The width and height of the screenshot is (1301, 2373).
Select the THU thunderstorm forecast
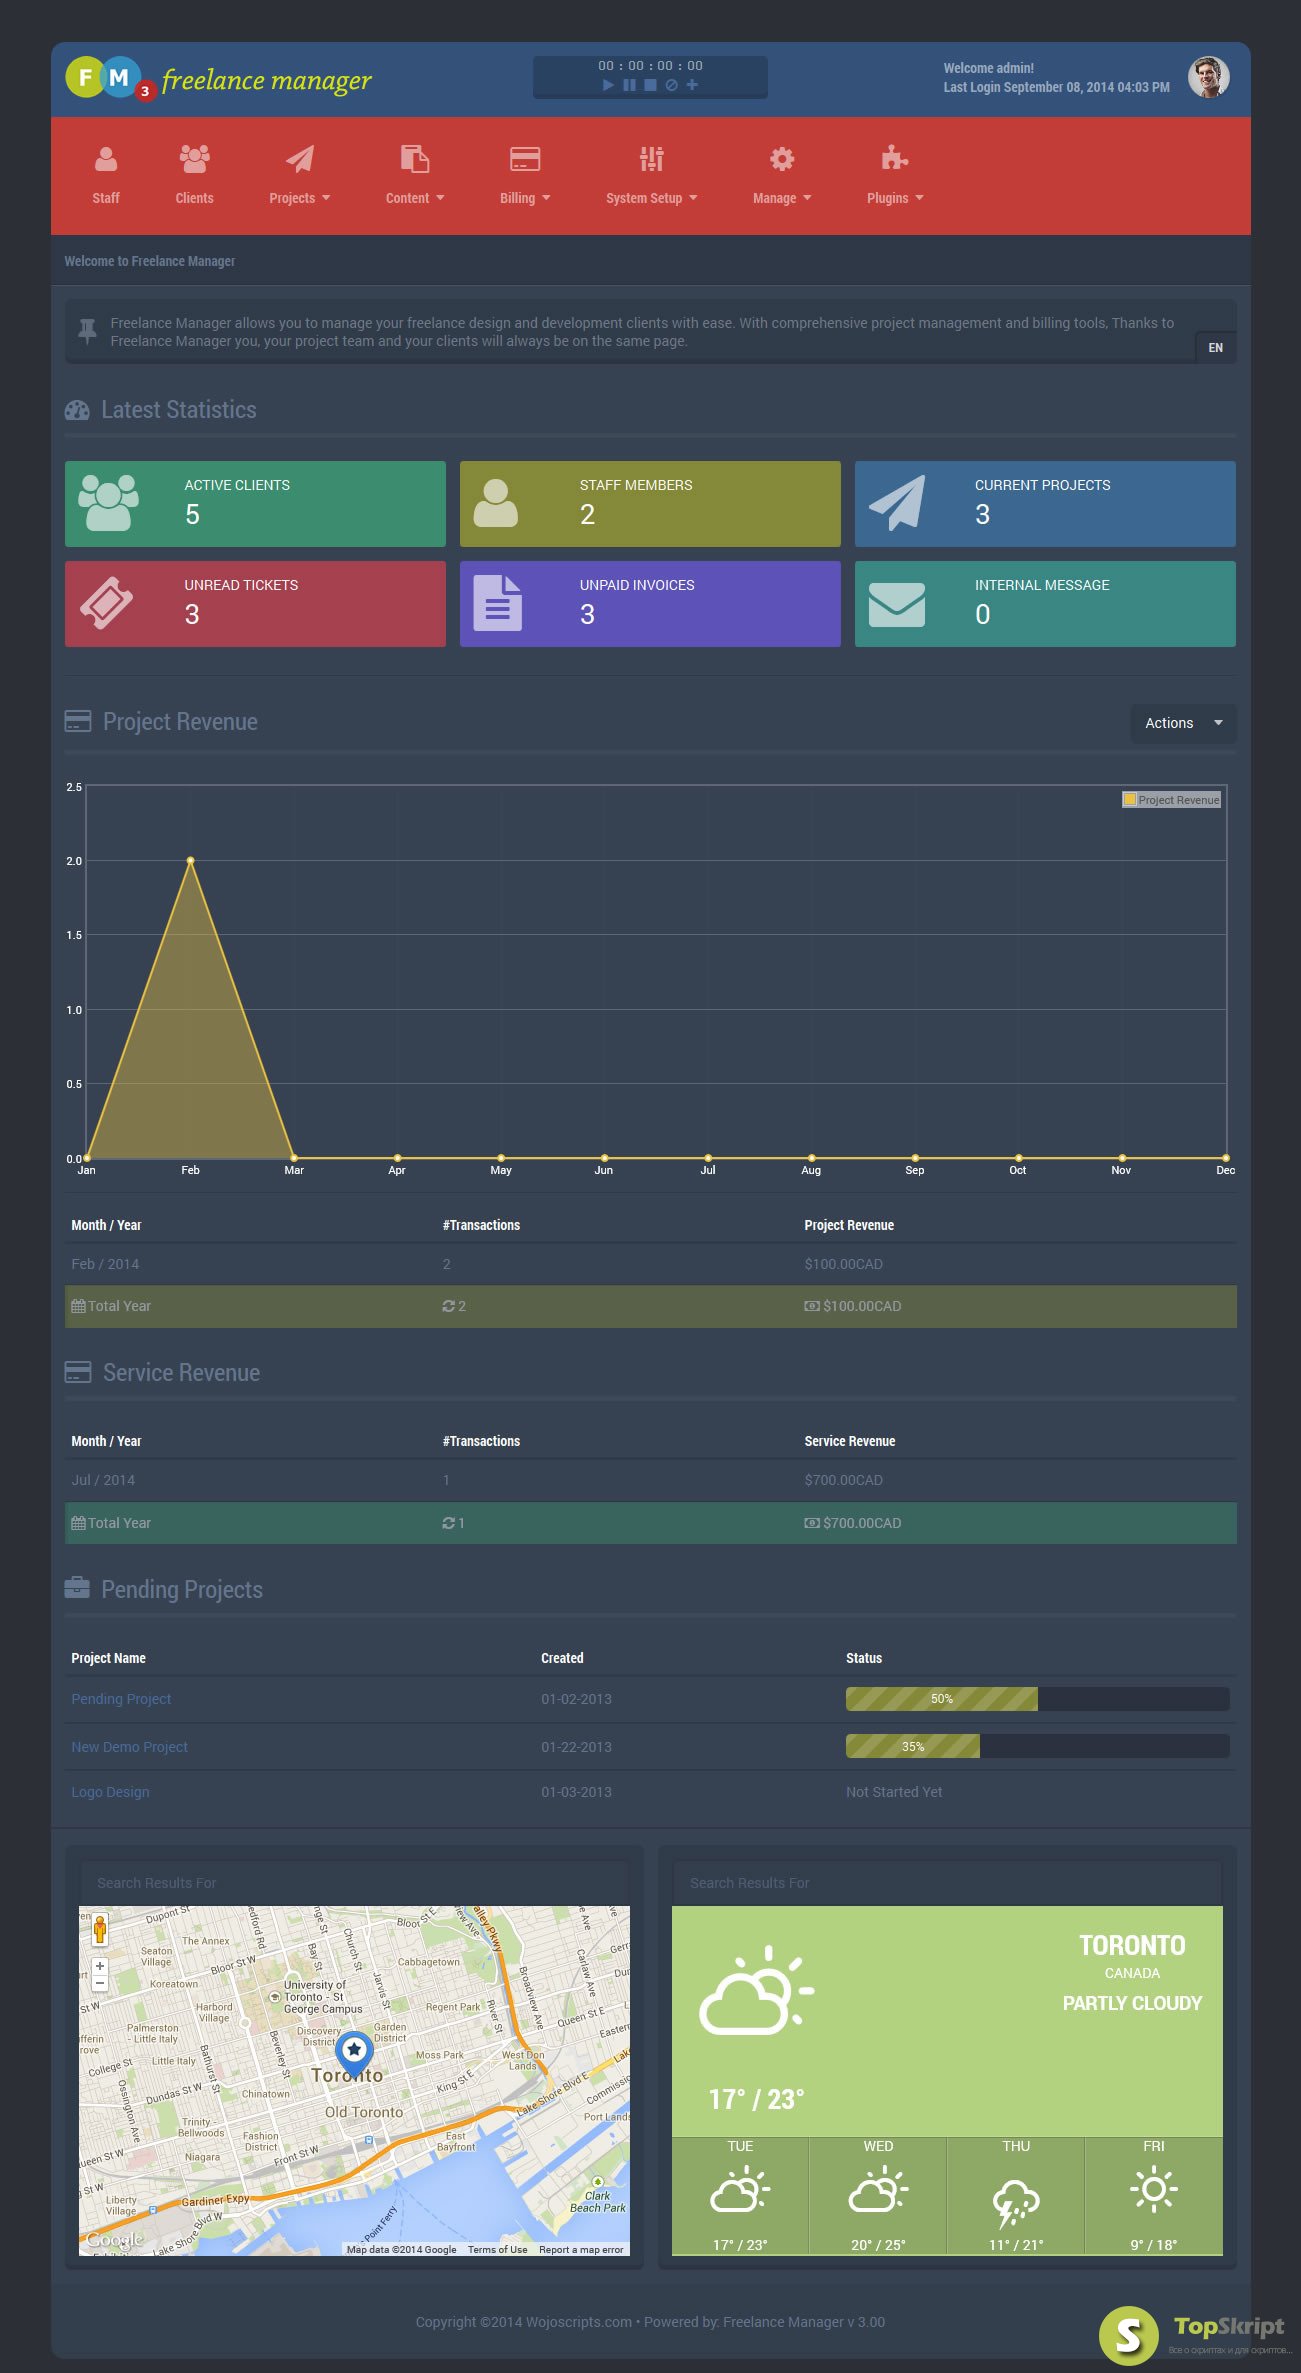point(1016,2196)
